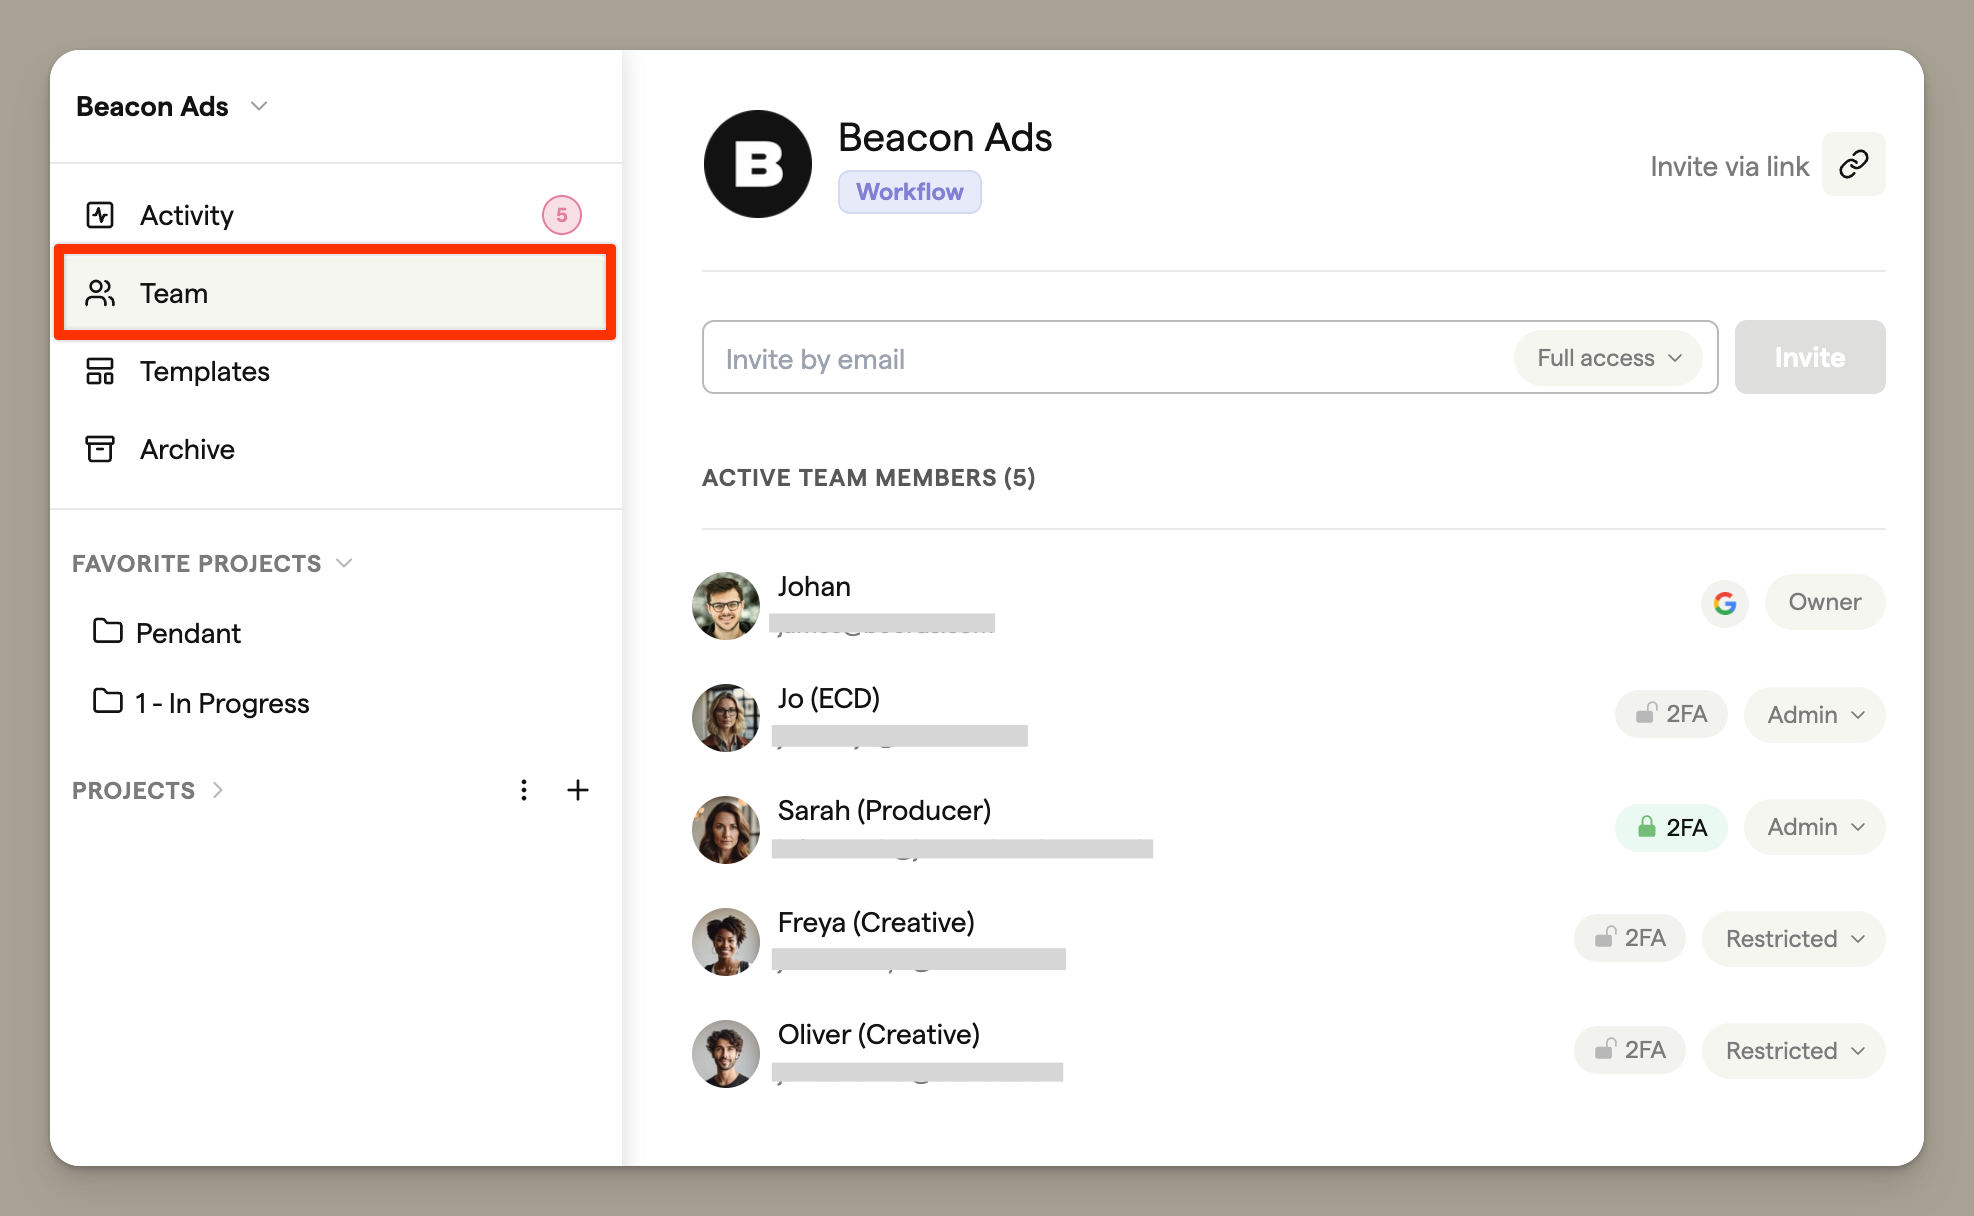
Task: Toggle Sarah (Producer)'s green 2FA badge
Action: pyautogui.click(x=1670, y=827)
